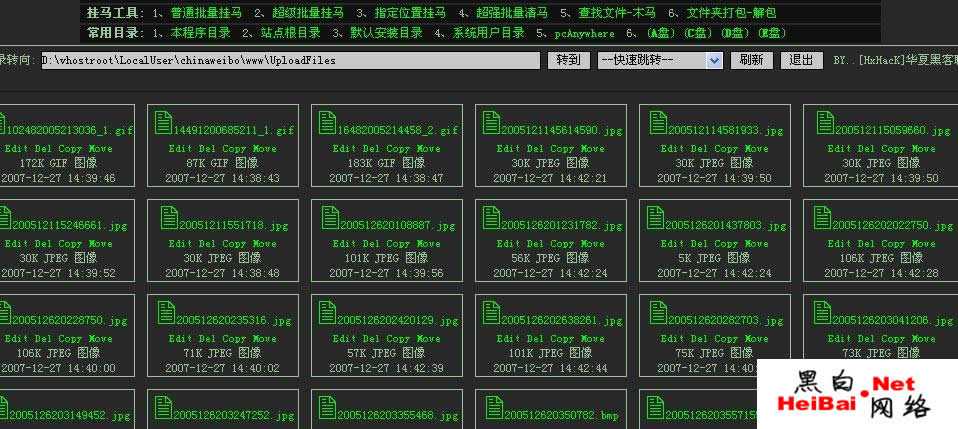Click the file icon for 200512115059660.jpg
The height and width of the screenshot is (429, 958).
pos(825,122)
